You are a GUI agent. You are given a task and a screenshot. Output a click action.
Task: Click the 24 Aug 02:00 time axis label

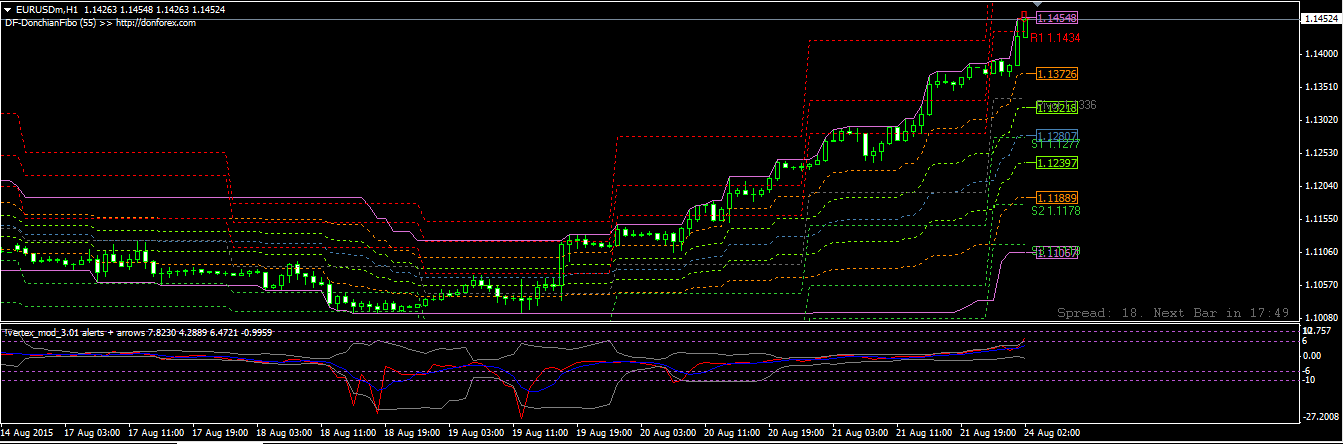1050,434
